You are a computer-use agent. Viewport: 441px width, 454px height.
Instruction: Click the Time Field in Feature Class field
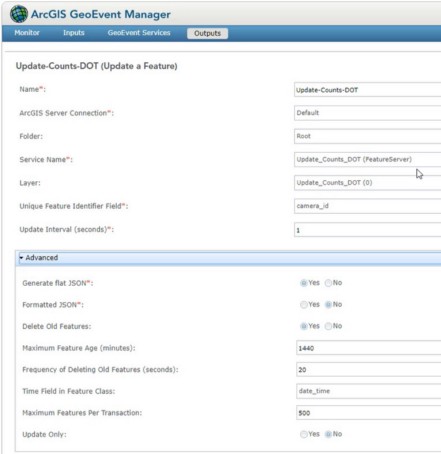(369, 391)
